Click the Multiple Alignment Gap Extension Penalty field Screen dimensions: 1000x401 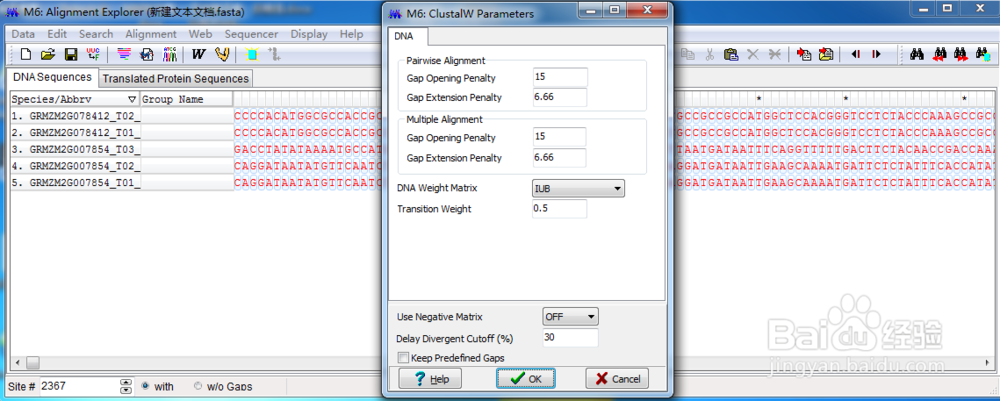point(559,157)
